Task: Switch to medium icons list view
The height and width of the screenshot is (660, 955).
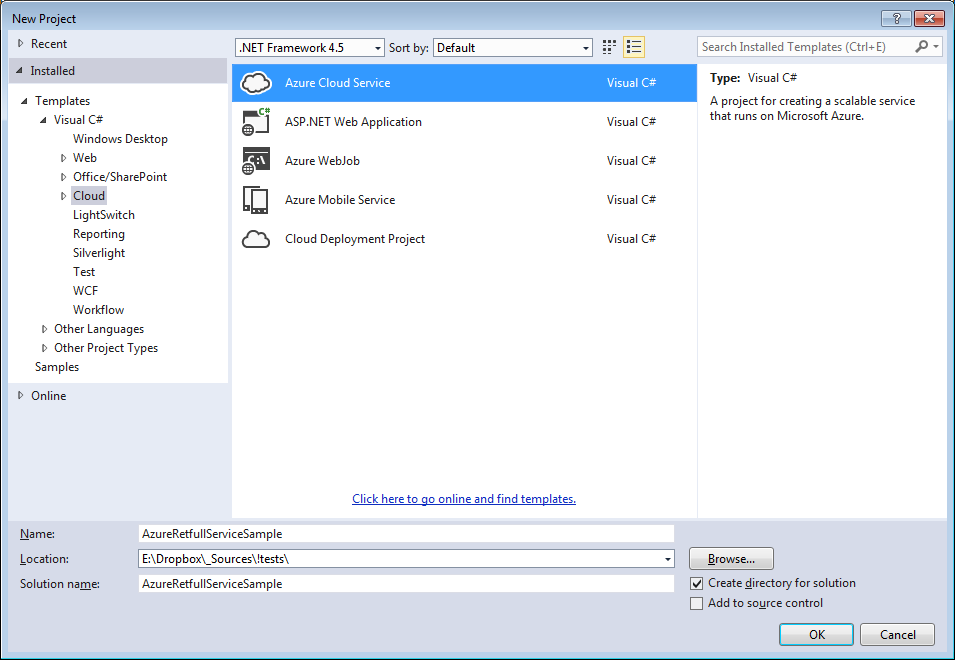Action: point(634,47)
